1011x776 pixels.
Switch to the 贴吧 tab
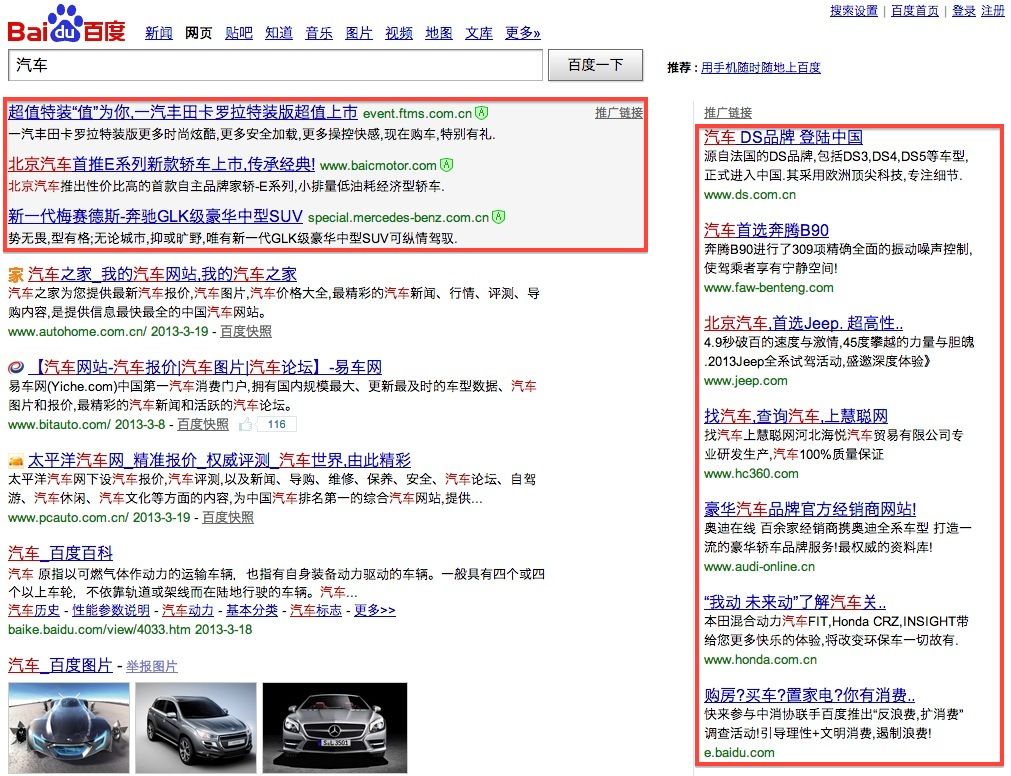point(239,33)
